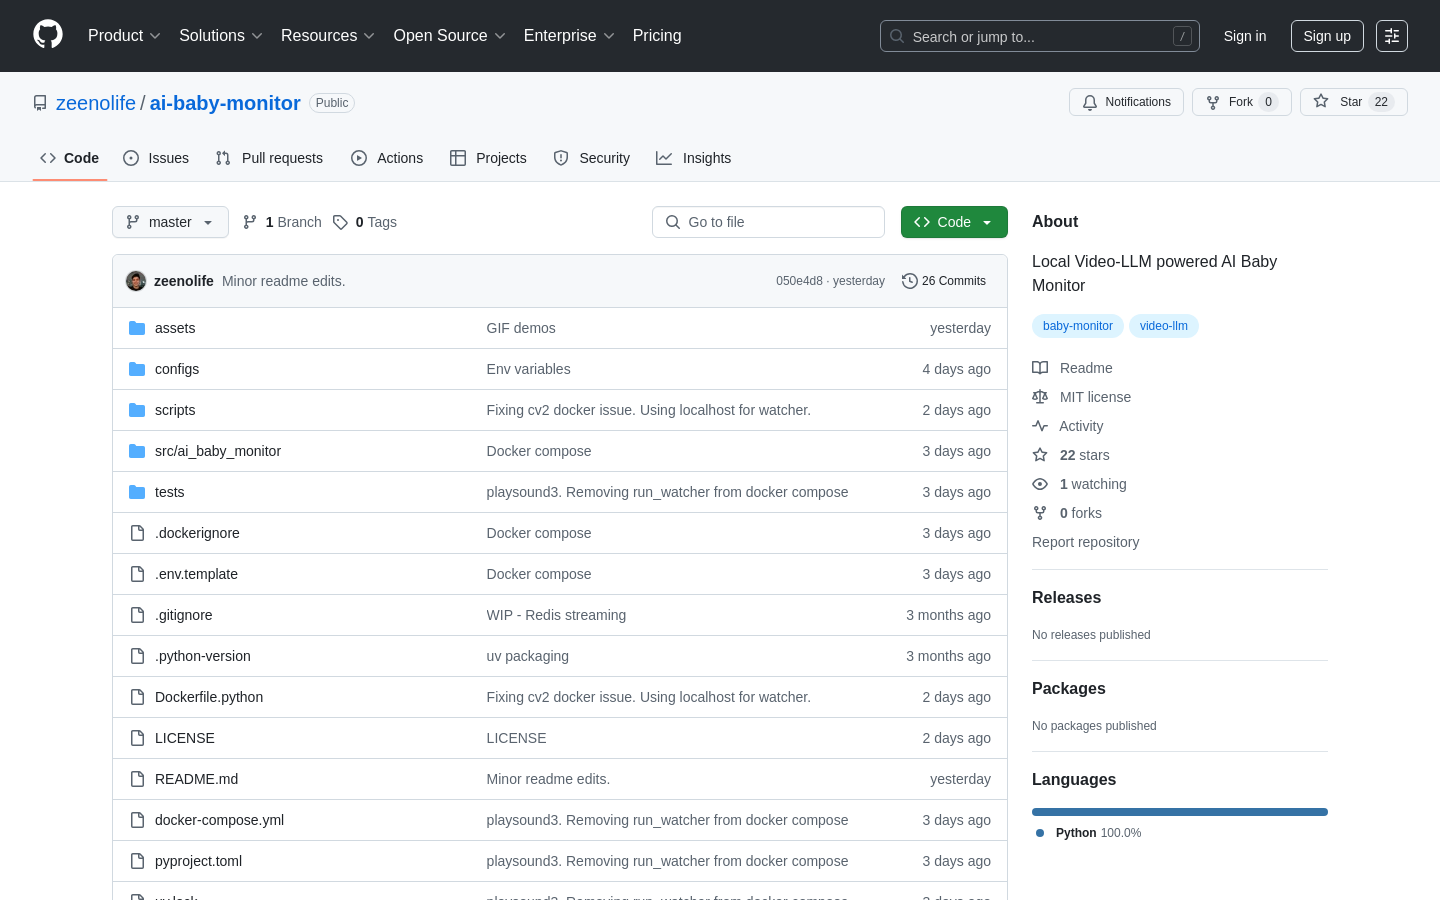
Task: Click the video-llm topic tag
Action: [x=1164, y=326]
